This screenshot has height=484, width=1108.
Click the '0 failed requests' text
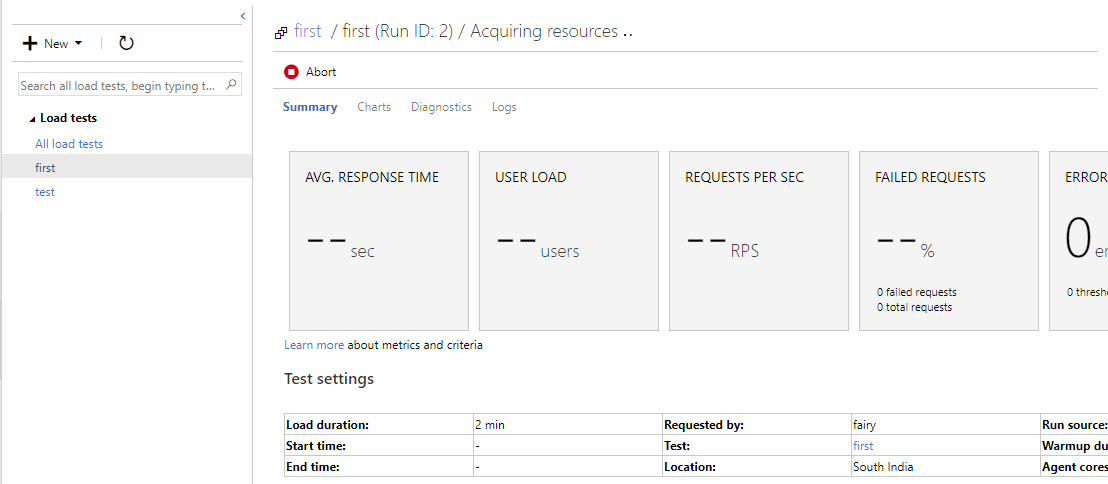click(x=917, y=292)
